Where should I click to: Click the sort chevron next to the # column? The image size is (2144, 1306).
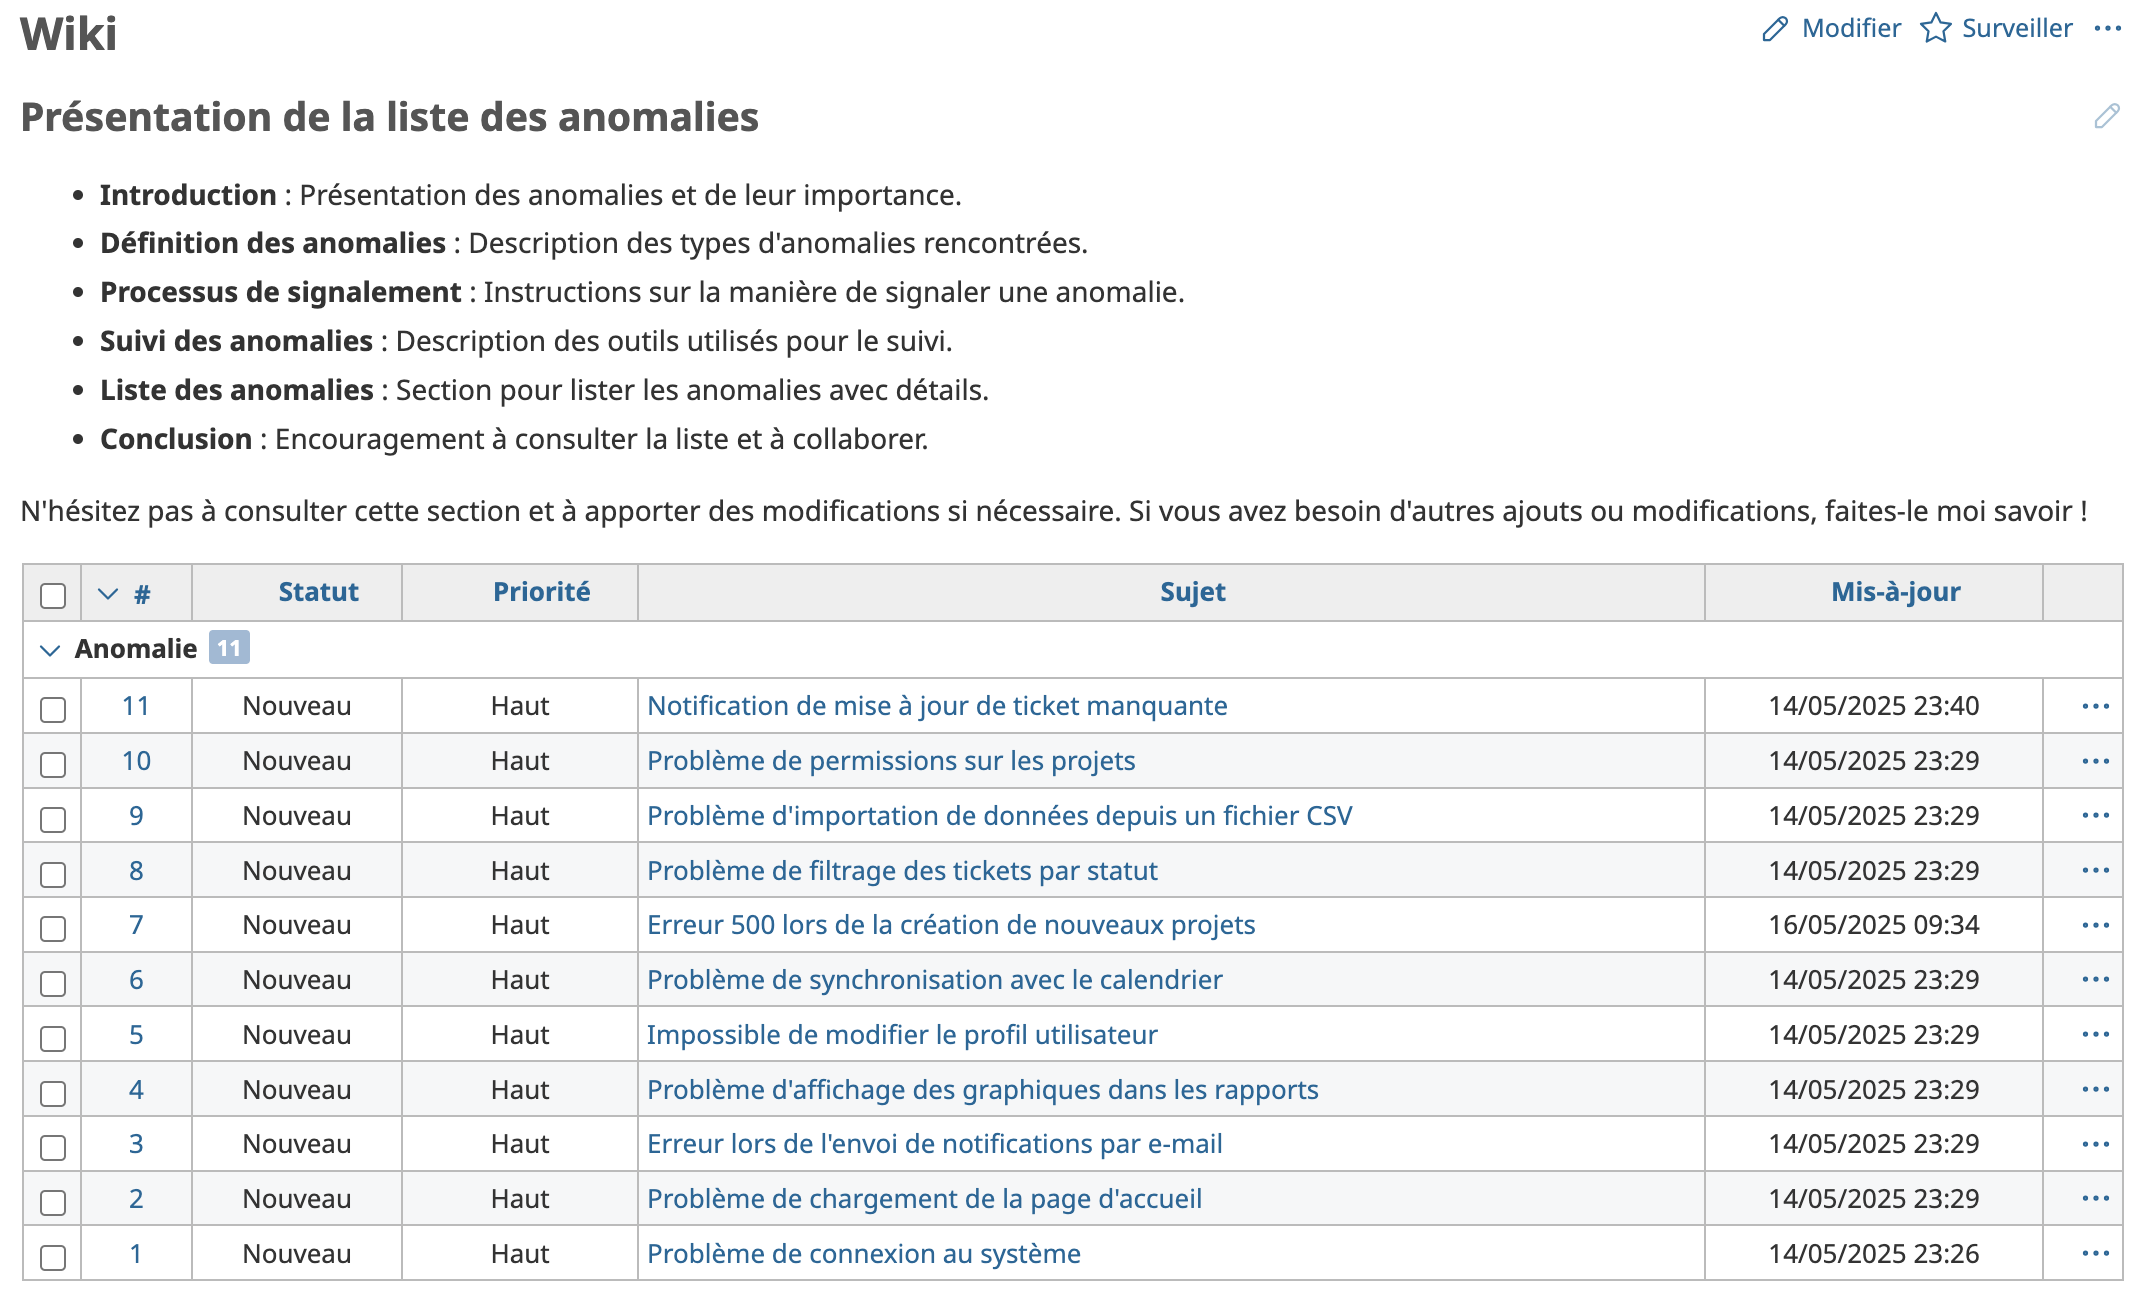click(x=110, y=592)
